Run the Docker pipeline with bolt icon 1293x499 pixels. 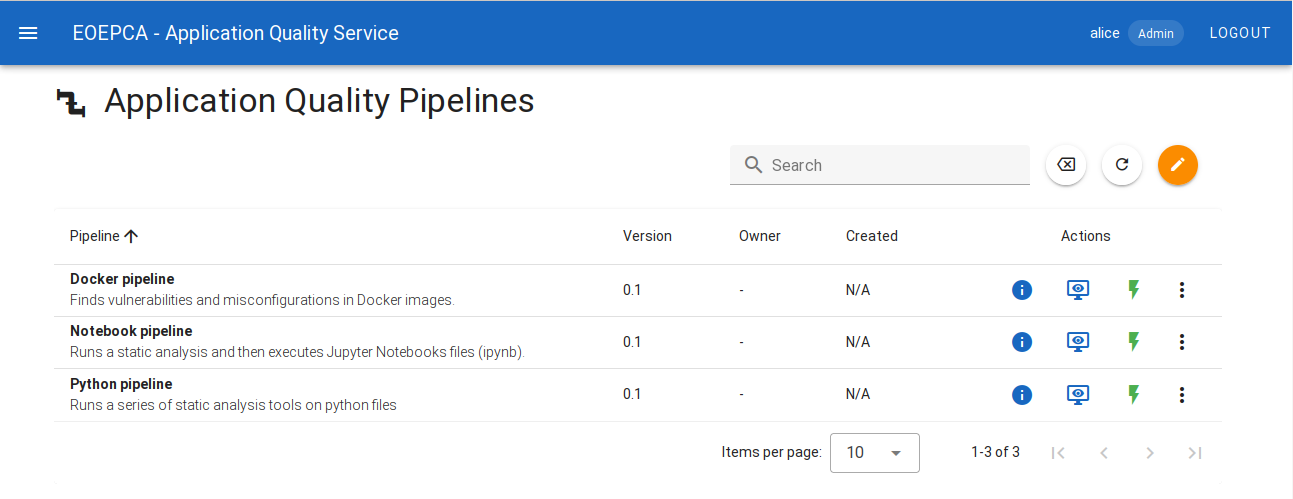tap(1134, 290)
